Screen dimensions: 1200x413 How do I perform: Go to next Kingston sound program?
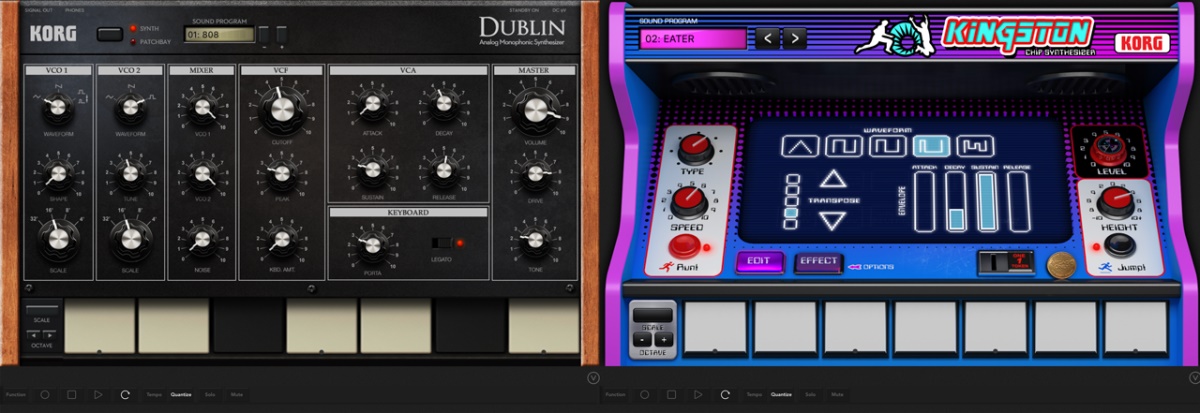794,38
